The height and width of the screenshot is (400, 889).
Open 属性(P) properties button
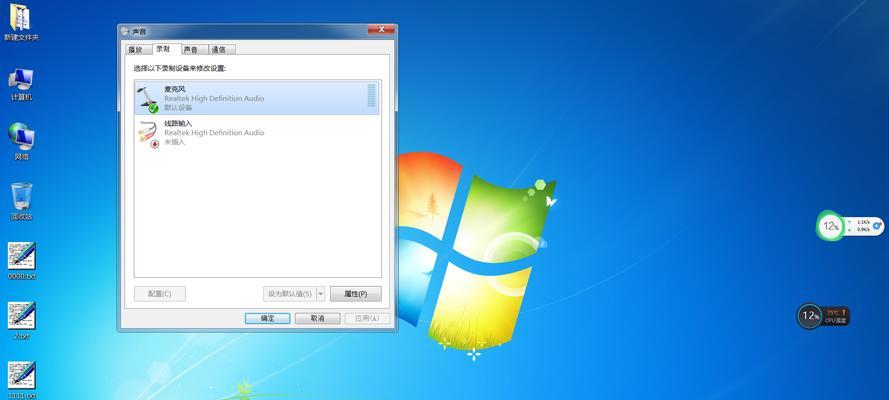(x=355, y=293)
